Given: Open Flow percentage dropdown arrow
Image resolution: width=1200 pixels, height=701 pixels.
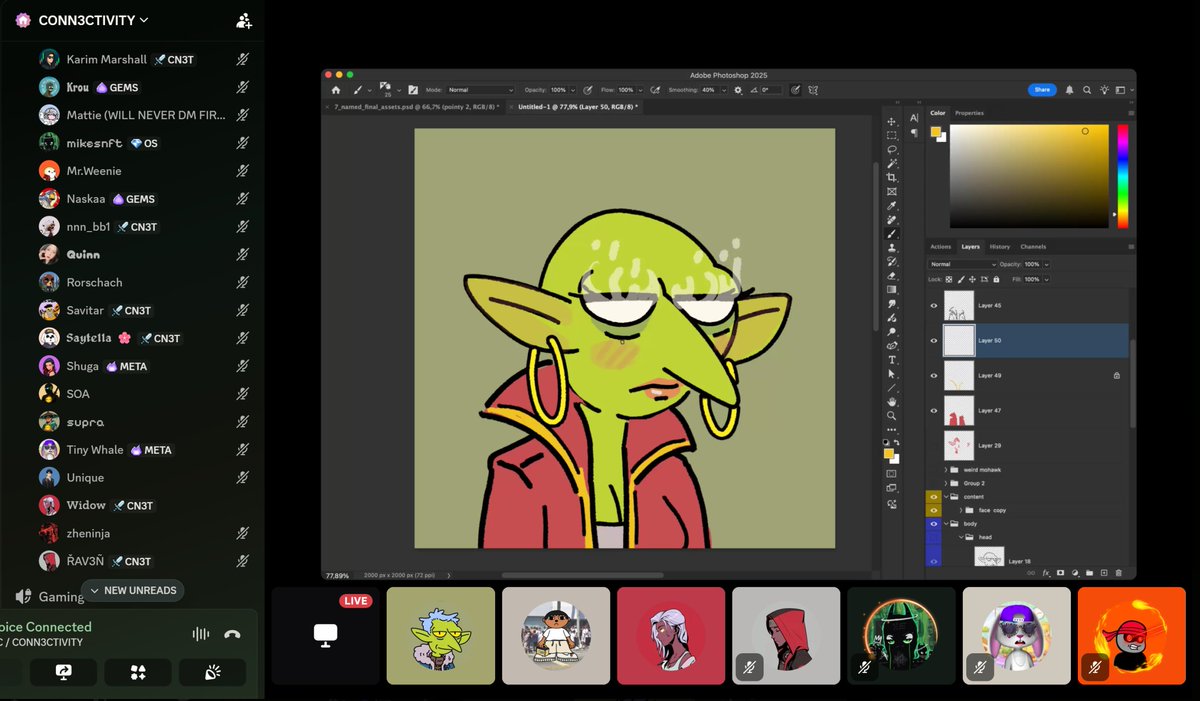Looking at the screenshot, I should tap(641, 89).
